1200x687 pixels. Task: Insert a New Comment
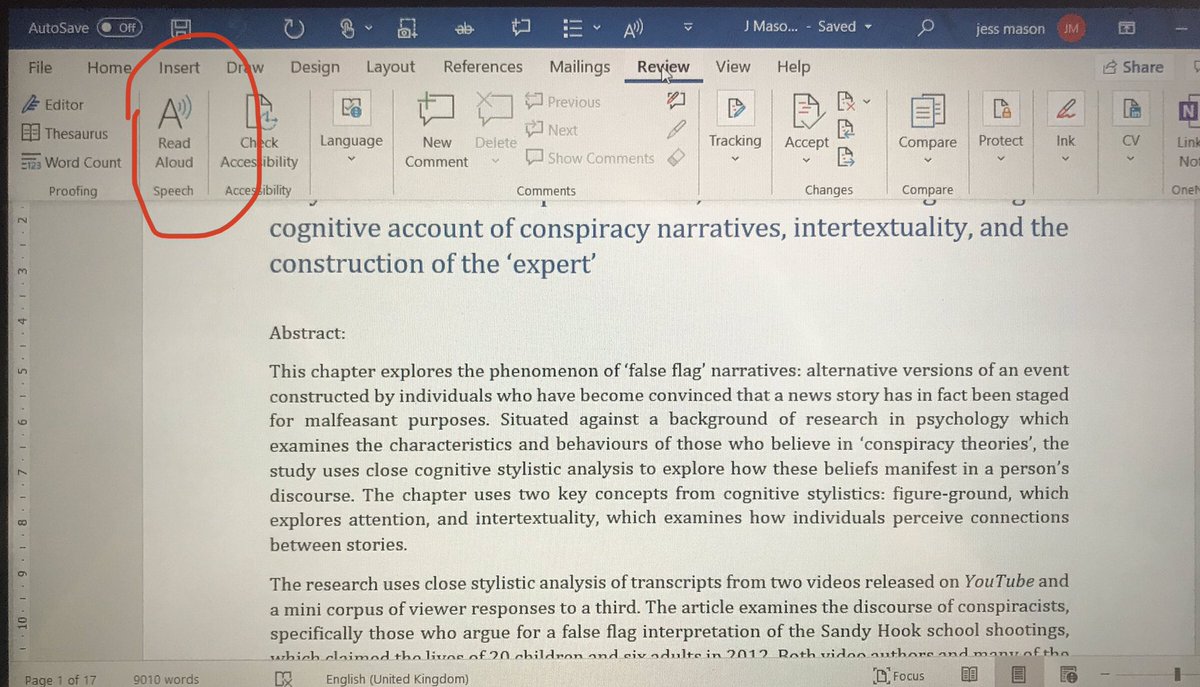pyautogui.click(x=437, y=130)
